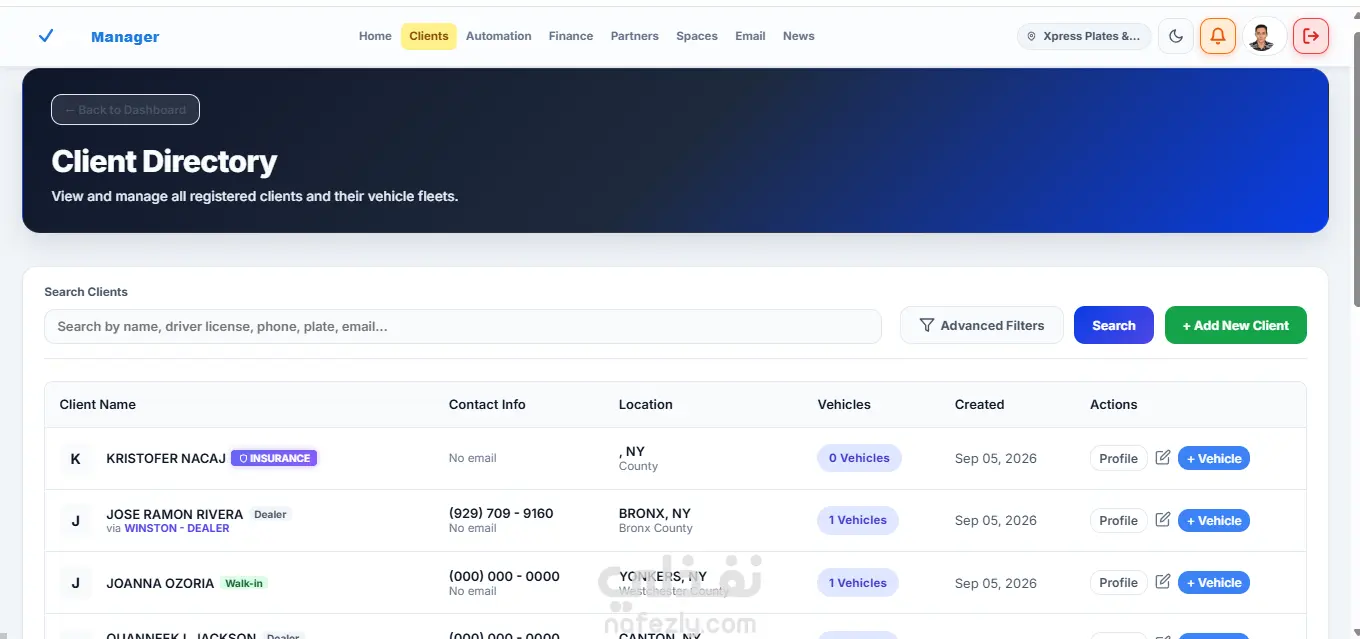Viewport: 1360px width, 639px height.
Task: Focus the Search Clients input field
Action: click(x=463, y=326)
